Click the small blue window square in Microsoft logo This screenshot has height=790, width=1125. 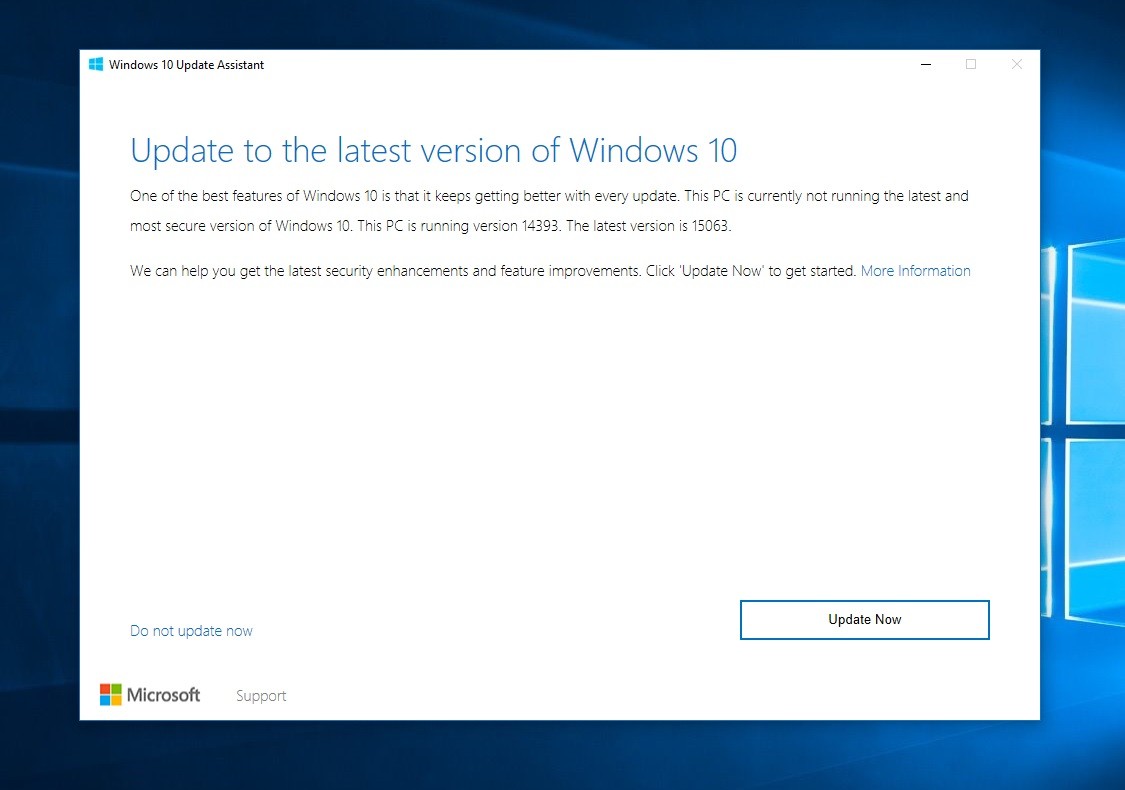pos(105,701)
